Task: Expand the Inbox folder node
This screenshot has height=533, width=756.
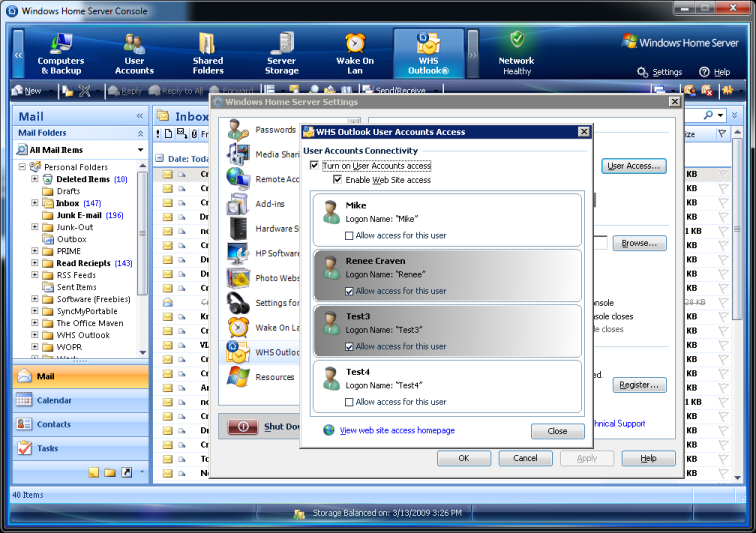Action: pos(35,203)
